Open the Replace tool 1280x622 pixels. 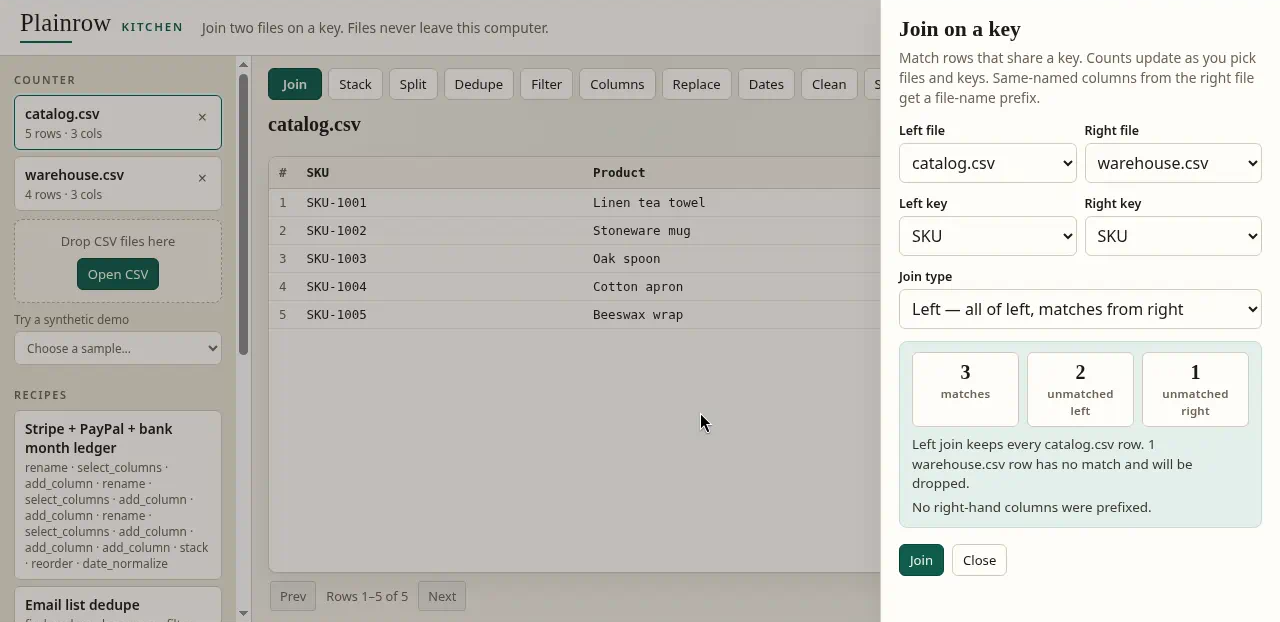click(x=697, y=84)
